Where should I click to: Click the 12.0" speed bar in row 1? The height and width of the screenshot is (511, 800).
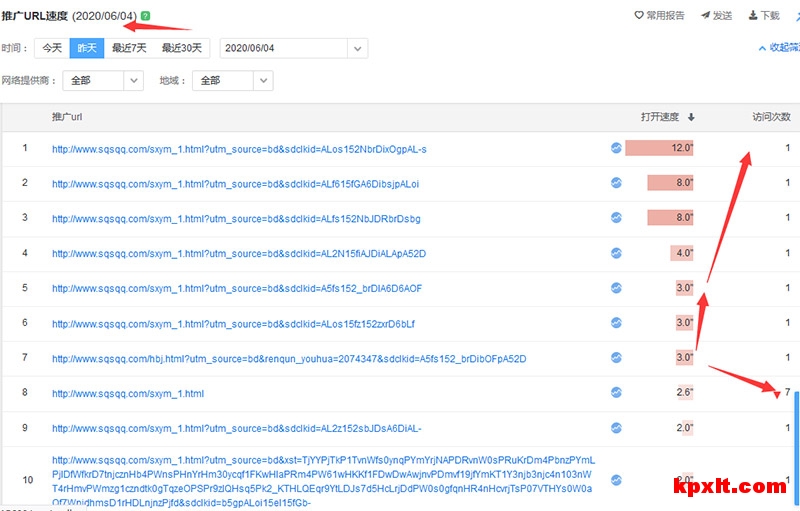660,148
